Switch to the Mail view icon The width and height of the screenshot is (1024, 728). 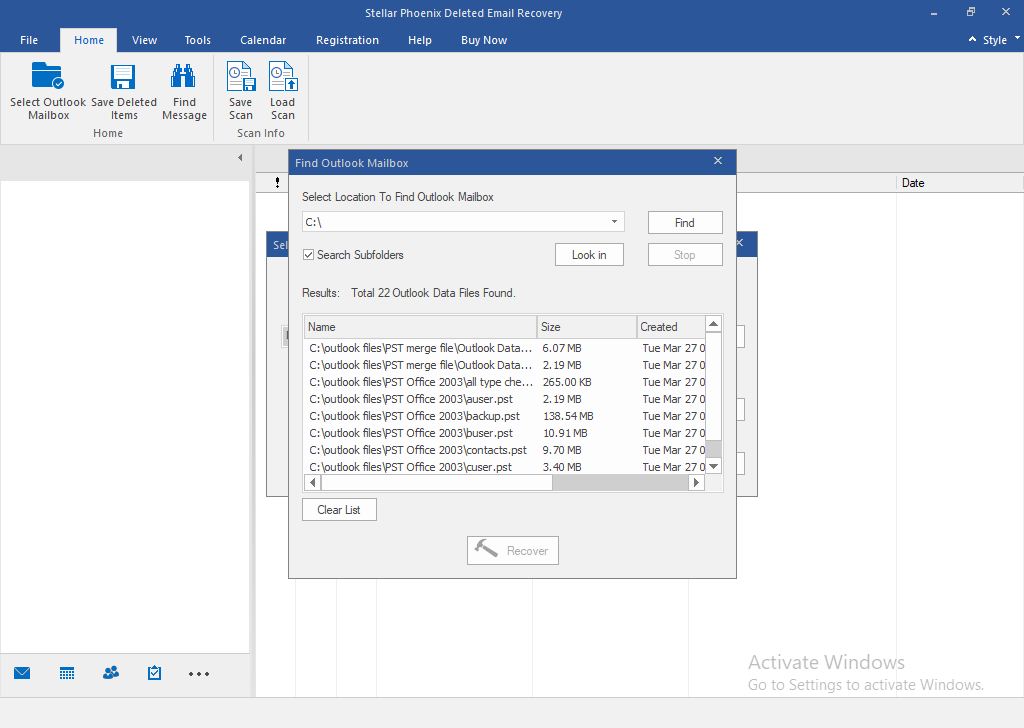point(22,673)
